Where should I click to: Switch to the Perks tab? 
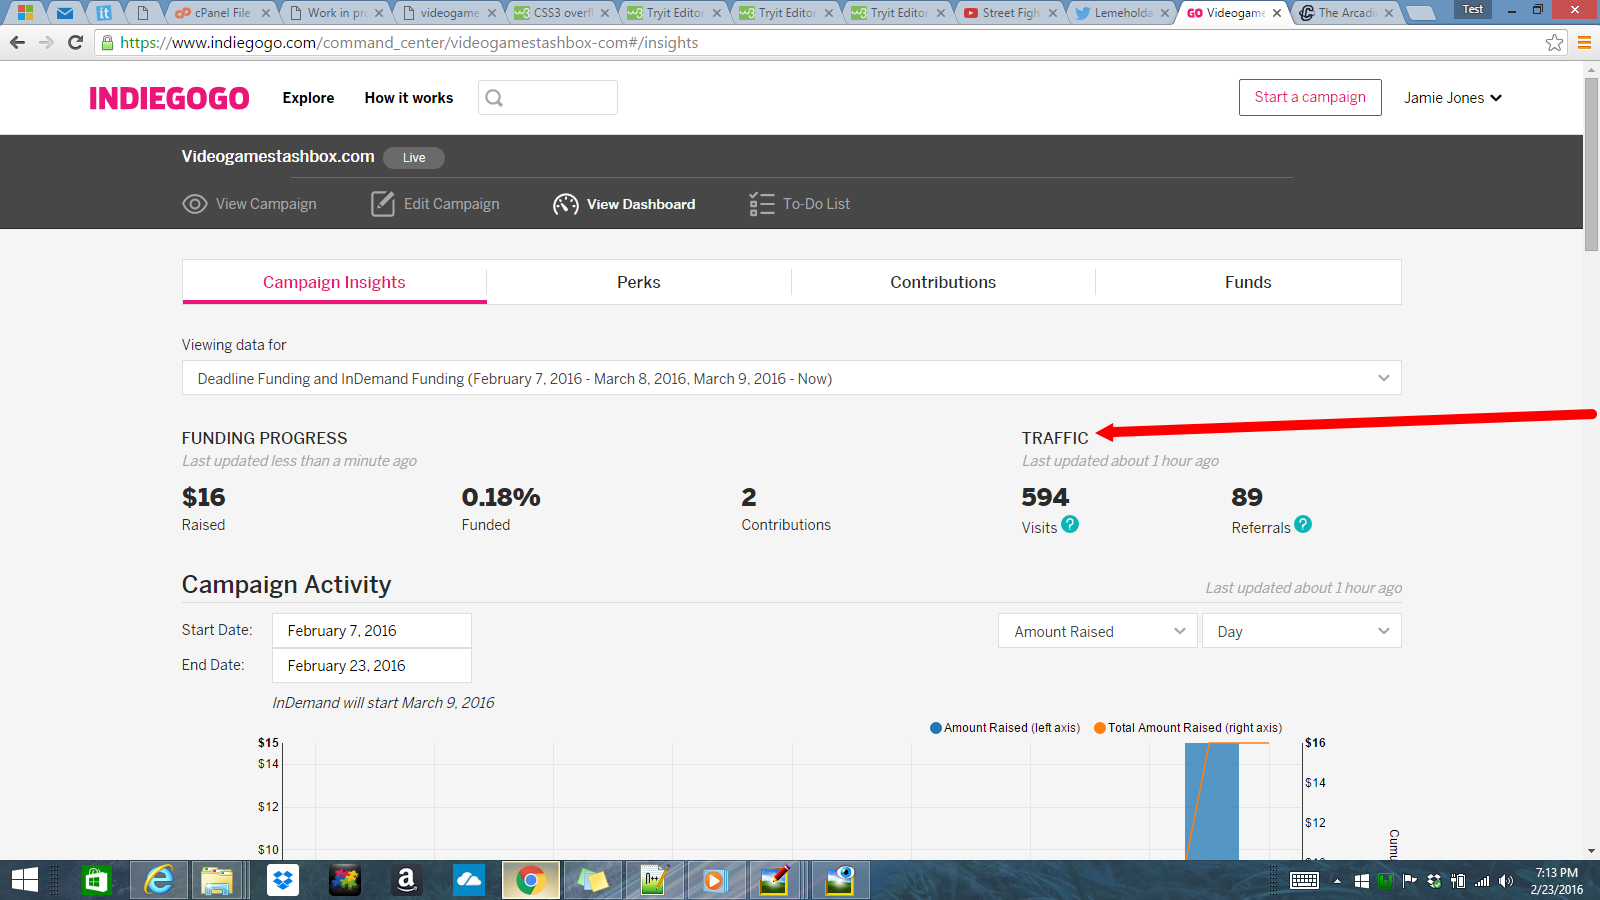pyautogui.click(x=638, y=282)
